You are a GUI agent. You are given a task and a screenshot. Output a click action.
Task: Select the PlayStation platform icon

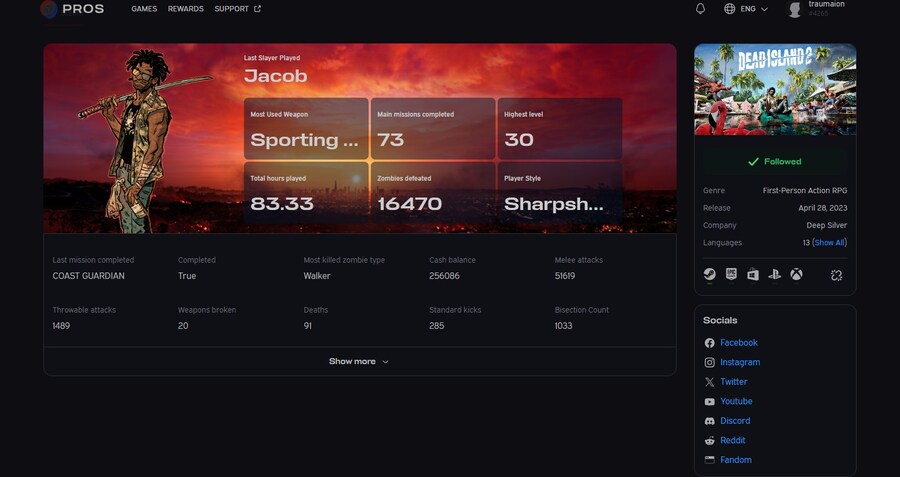(774, 275)
